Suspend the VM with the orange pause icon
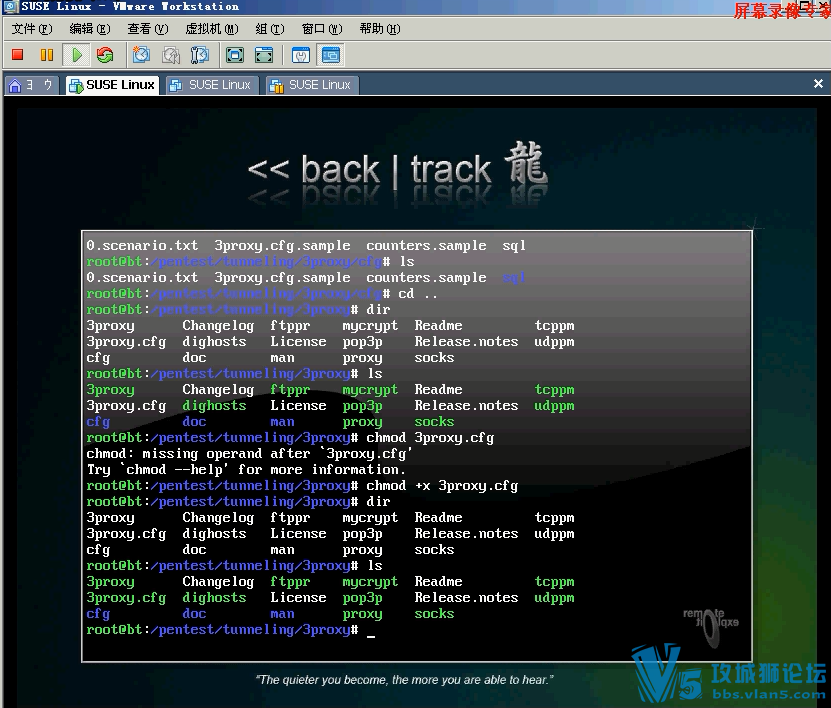Screen dimensions: 831x708 tap(47, 55)
